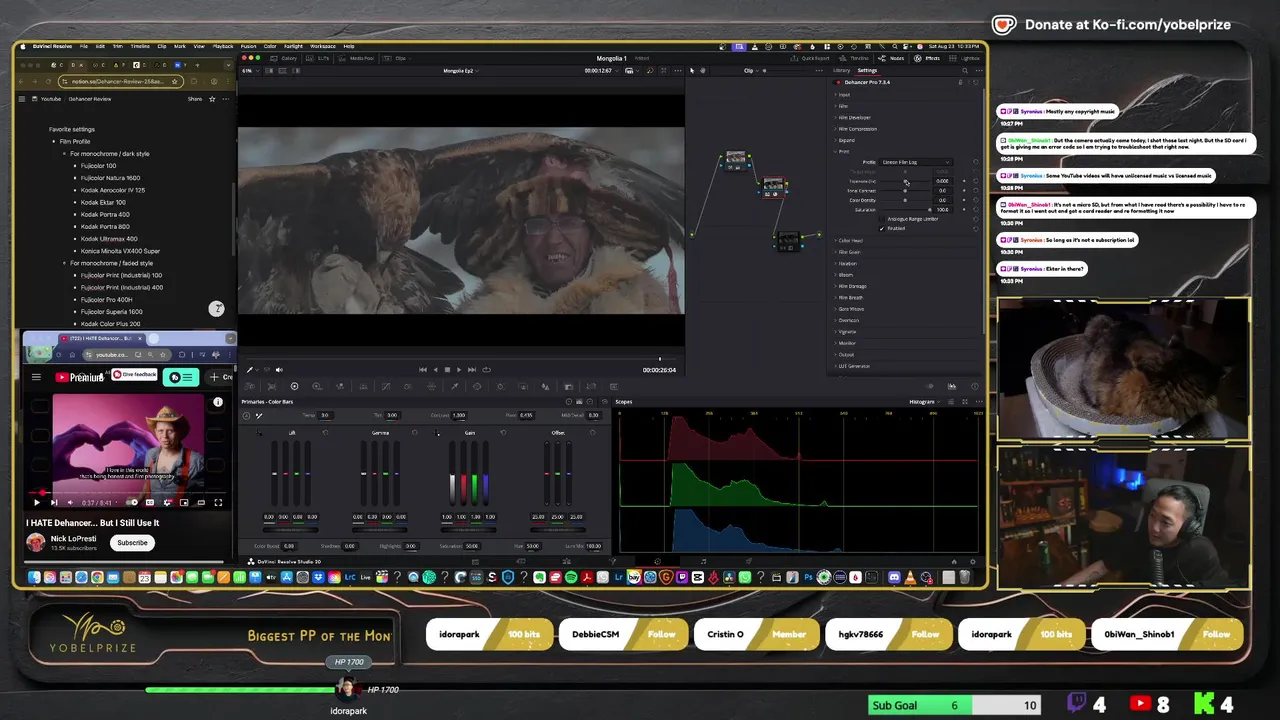
Task: Reset the Lift color bars
Action: [x=325, y=433]
